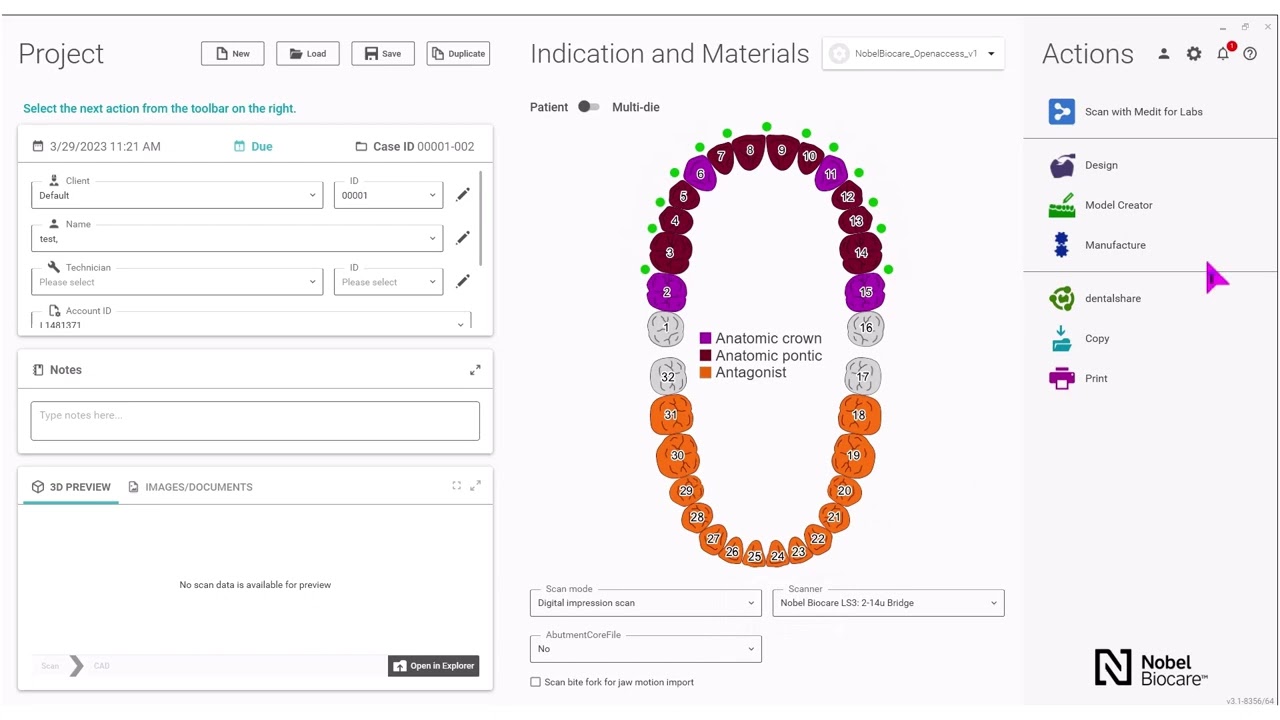Select tooth 14 anatomic pontic
The height and width of the screenshot is (720, 1280).
(861, 253)
